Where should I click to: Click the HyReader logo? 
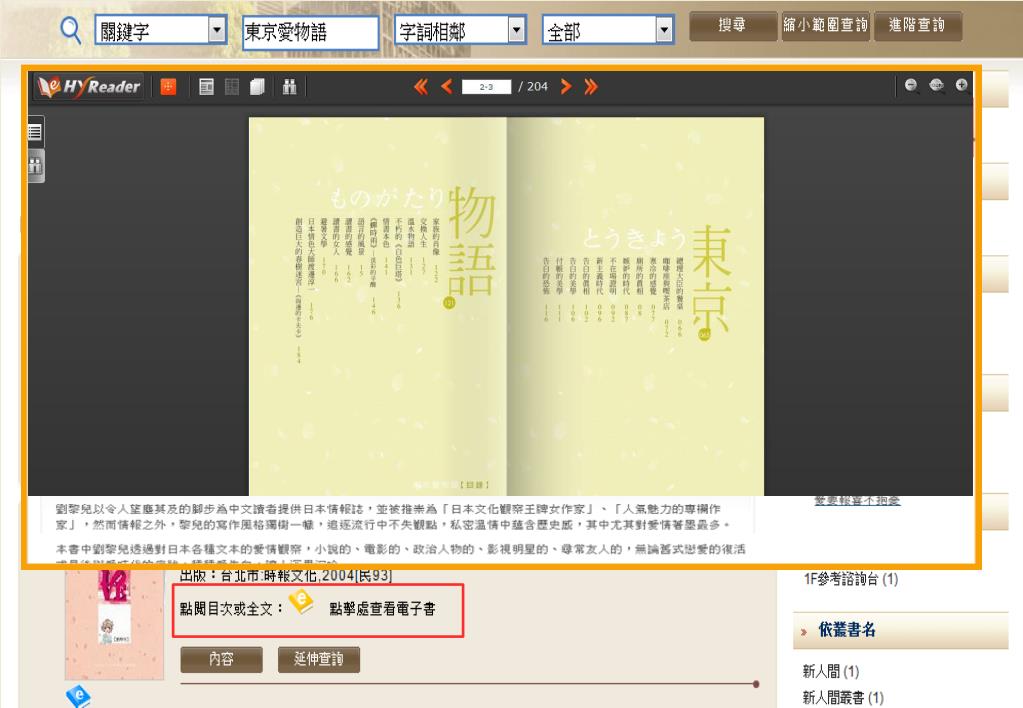coord(89,86)
